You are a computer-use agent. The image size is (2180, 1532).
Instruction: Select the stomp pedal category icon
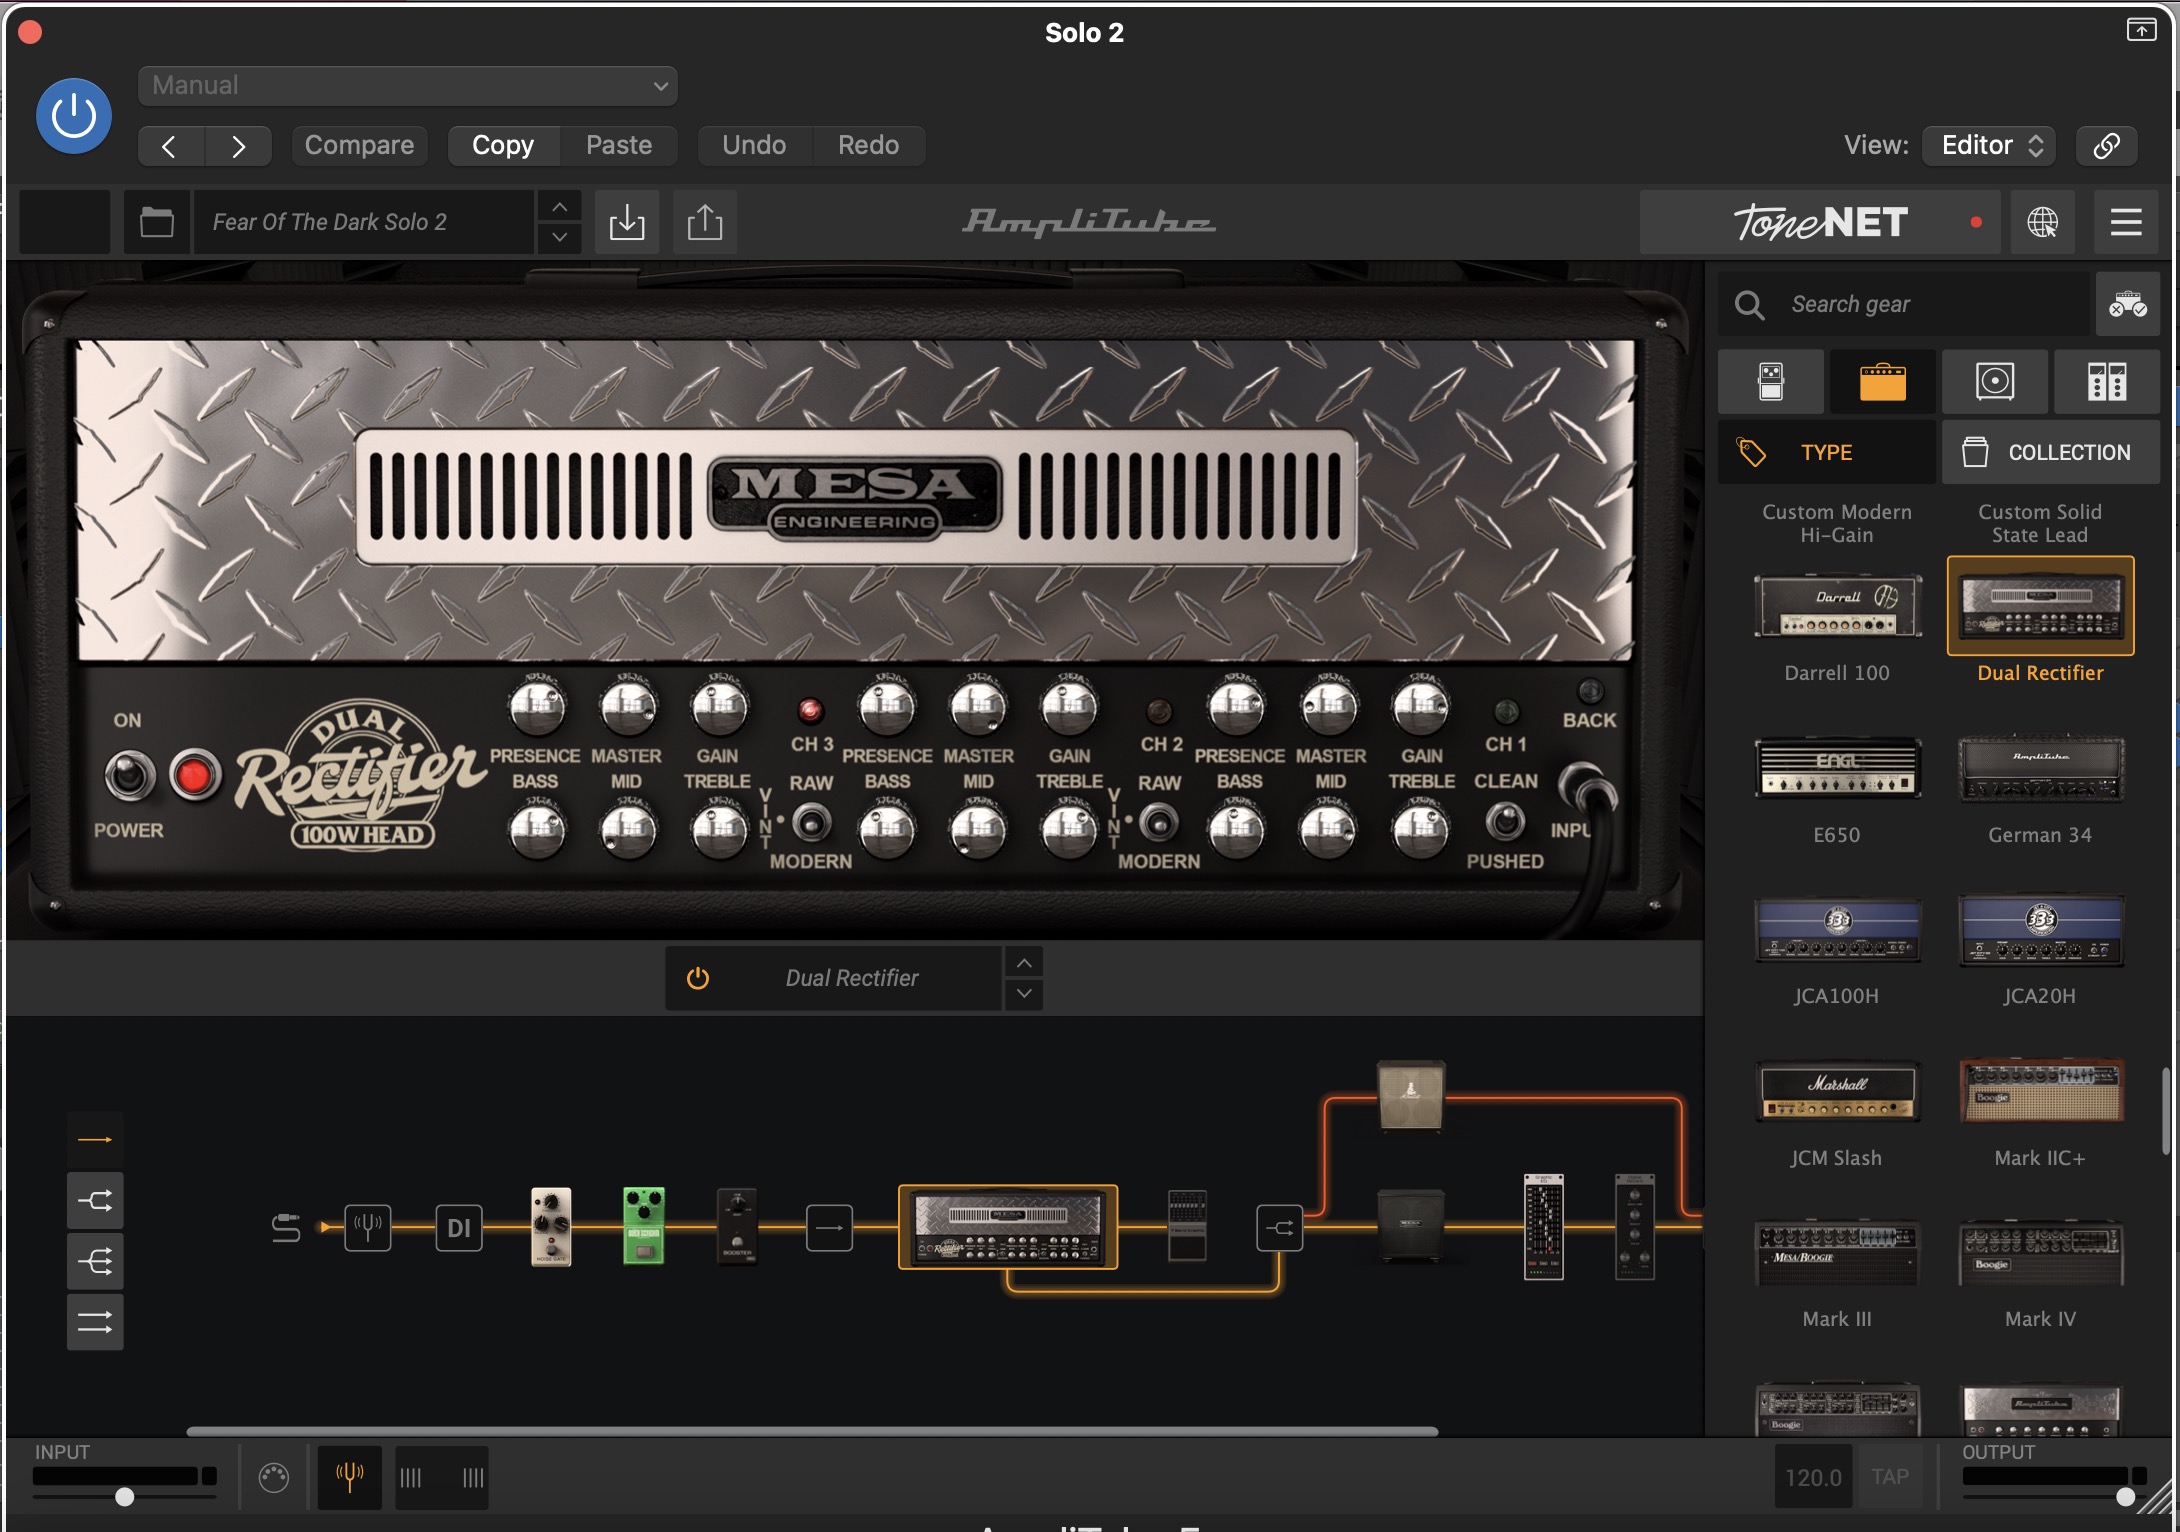tap(1771, 382)
